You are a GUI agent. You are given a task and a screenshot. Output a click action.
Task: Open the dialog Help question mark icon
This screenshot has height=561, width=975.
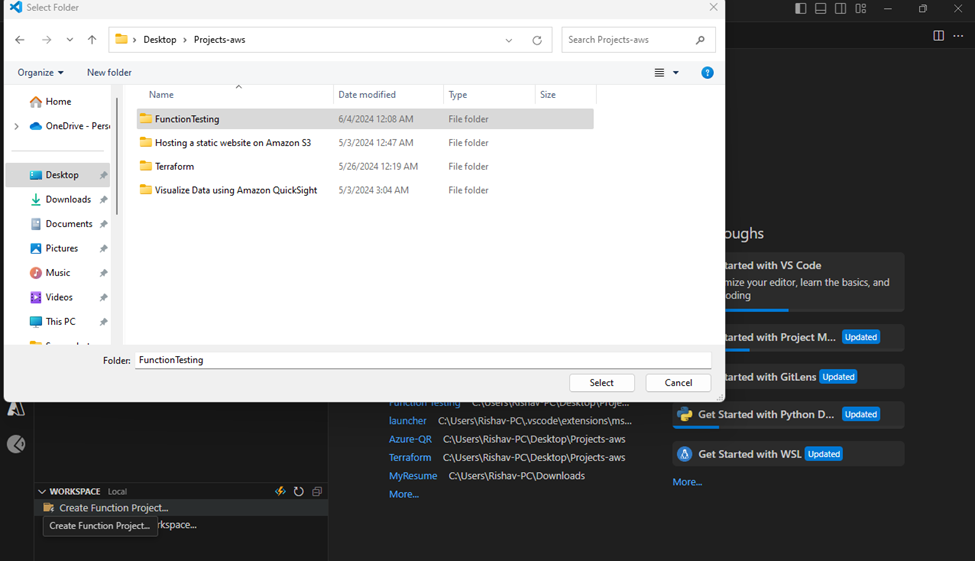pyautogui.click(x=707, y=73)
